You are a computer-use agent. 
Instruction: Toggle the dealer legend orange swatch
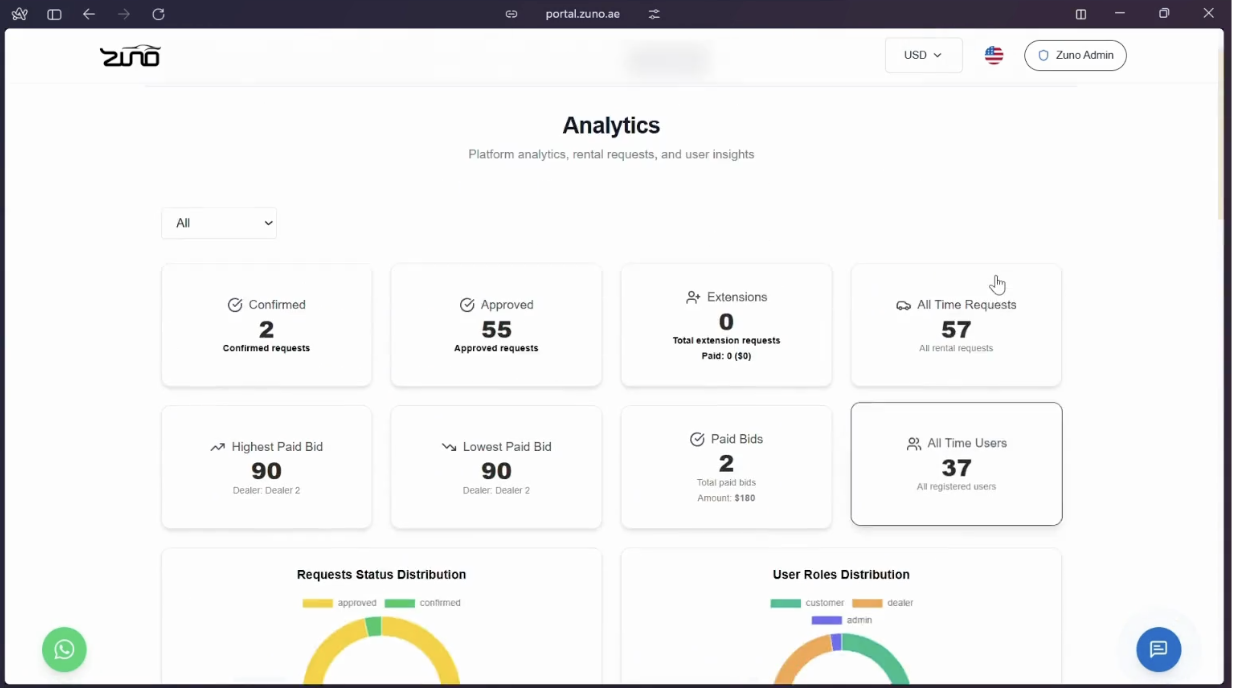point(867,603)
